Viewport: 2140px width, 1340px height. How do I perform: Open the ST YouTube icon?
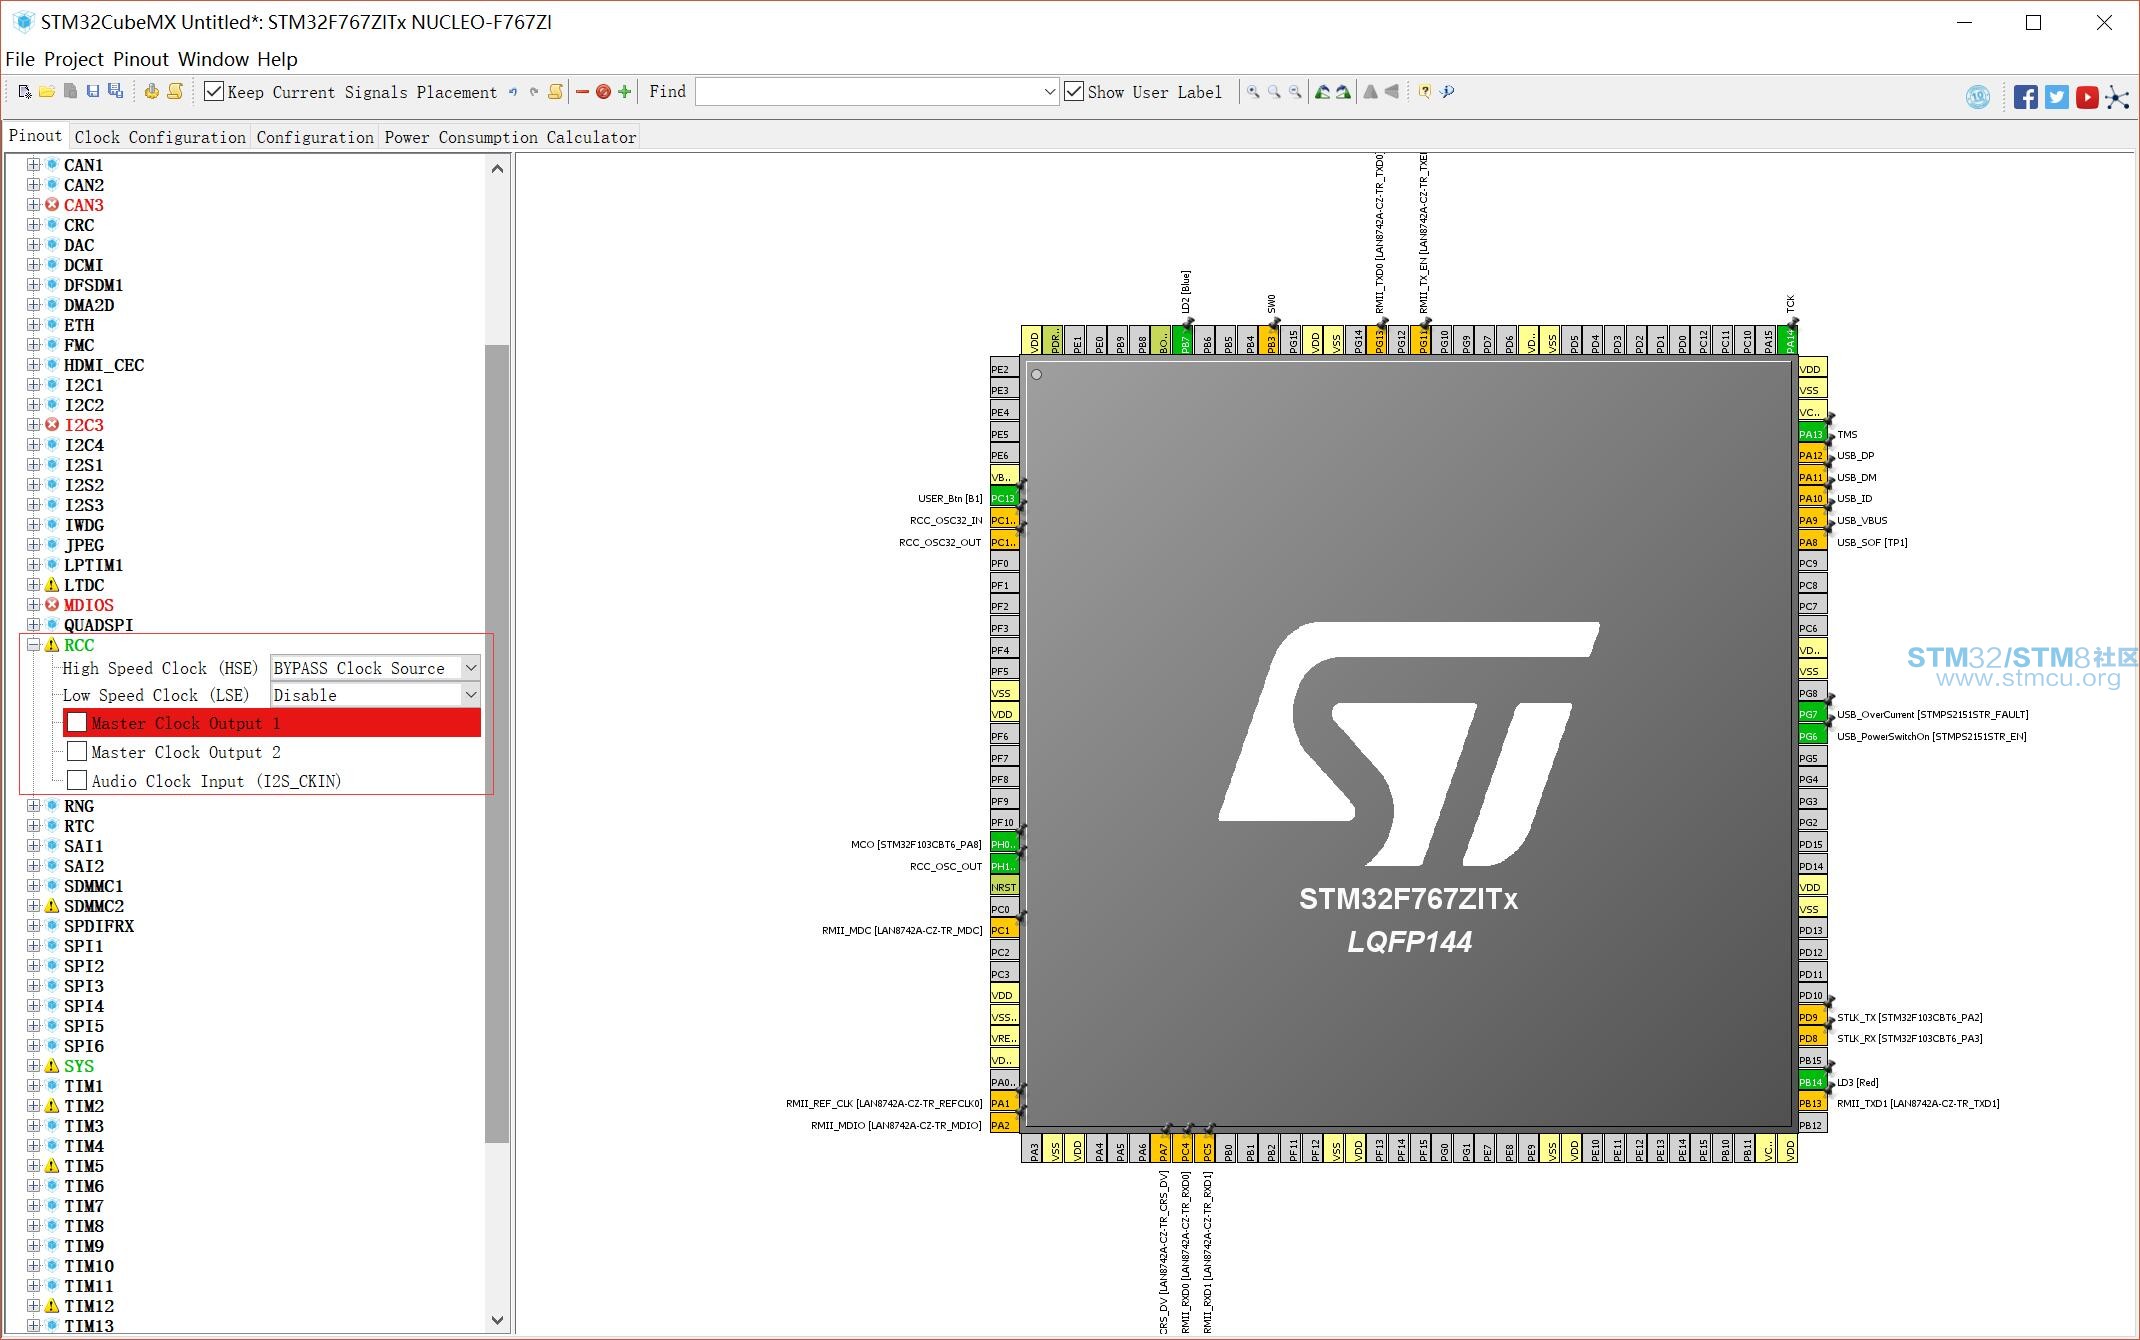click(x=2087, y=97)
